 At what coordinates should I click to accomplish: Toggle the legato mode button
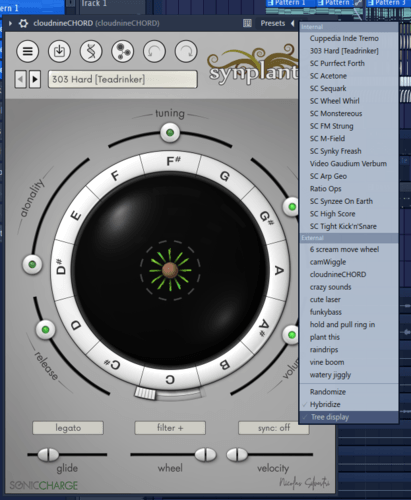coord(68,428)
